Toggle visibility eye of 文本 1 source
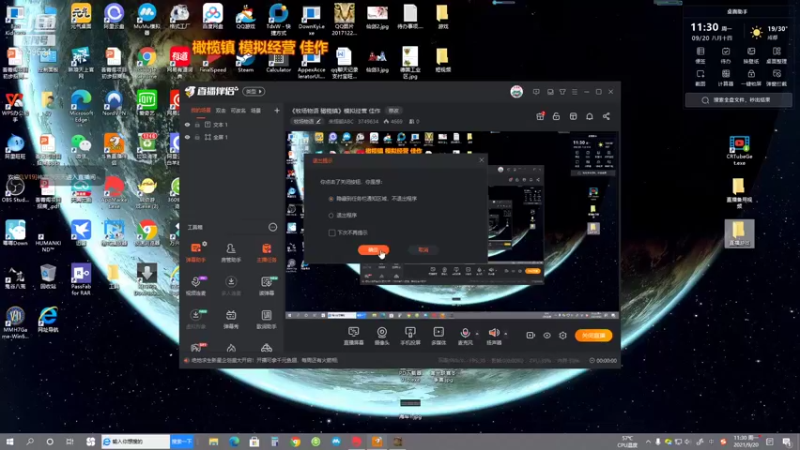This screenshot has height=450, width=800. pos(187,124)
